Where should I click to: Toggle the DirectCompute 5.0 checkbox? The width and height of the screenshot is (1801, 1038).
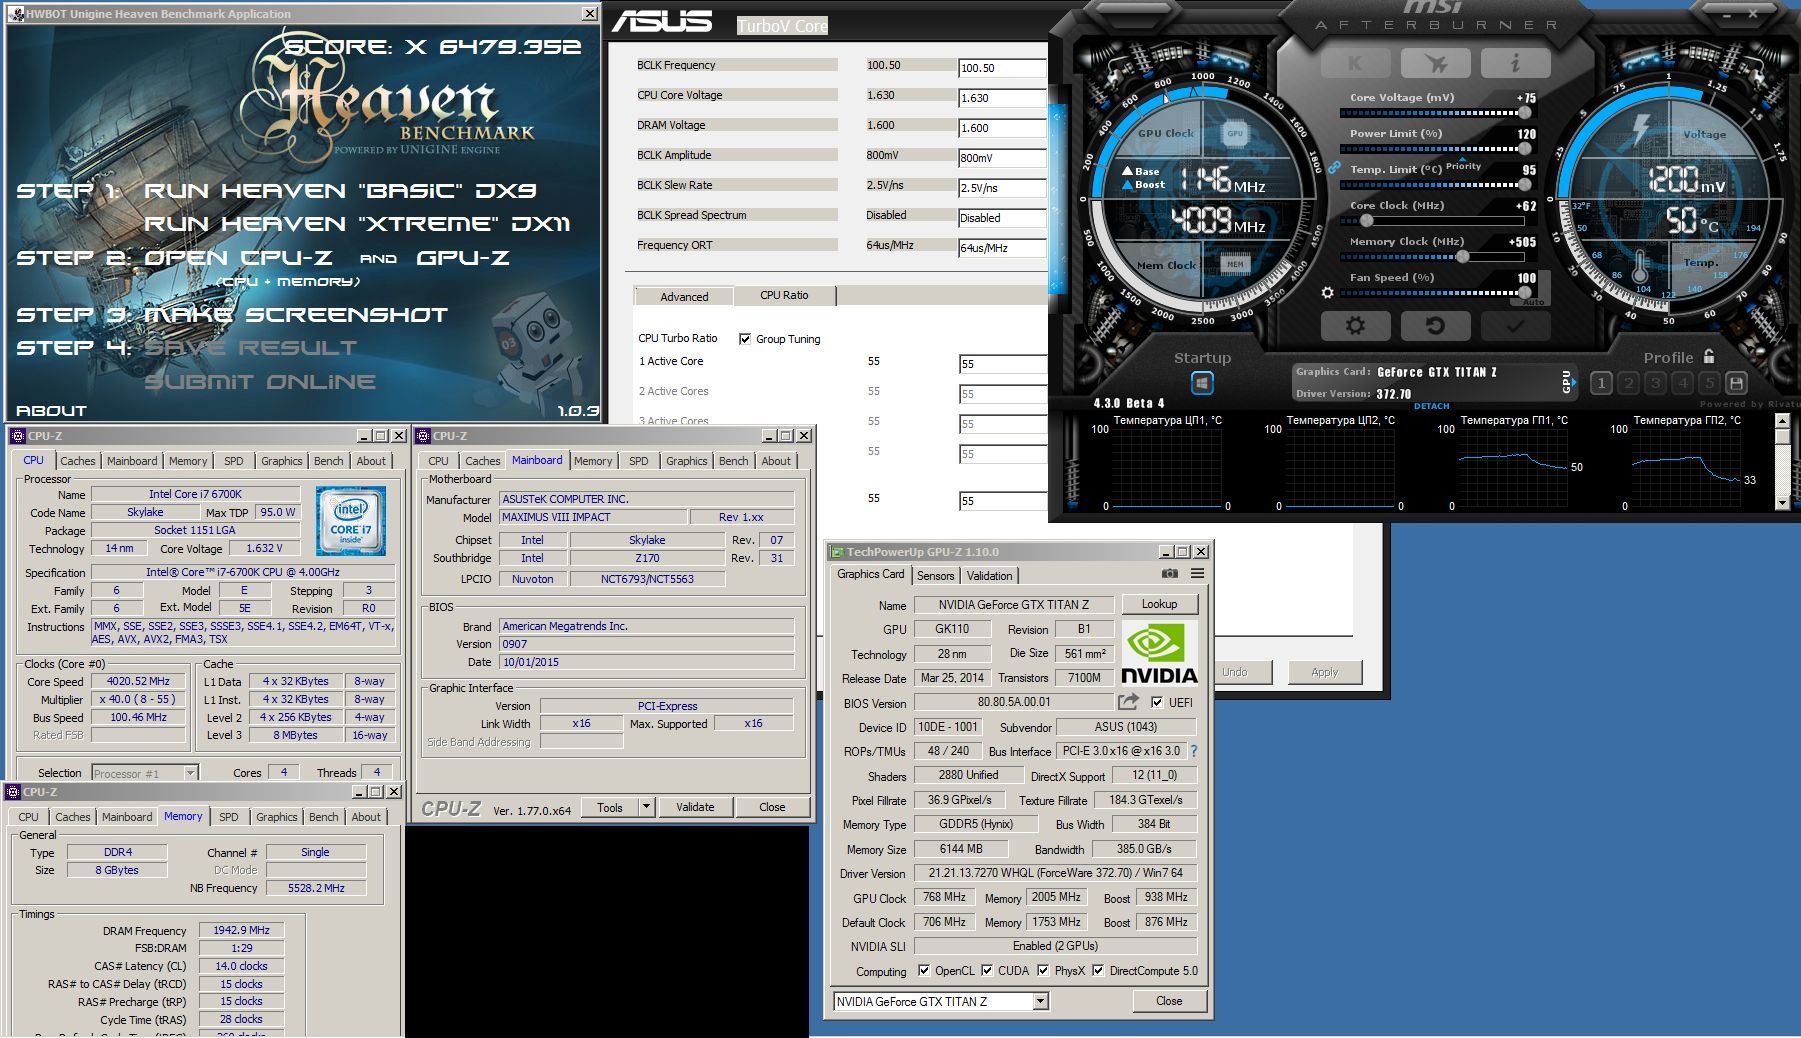click(x=1098, y=970)
